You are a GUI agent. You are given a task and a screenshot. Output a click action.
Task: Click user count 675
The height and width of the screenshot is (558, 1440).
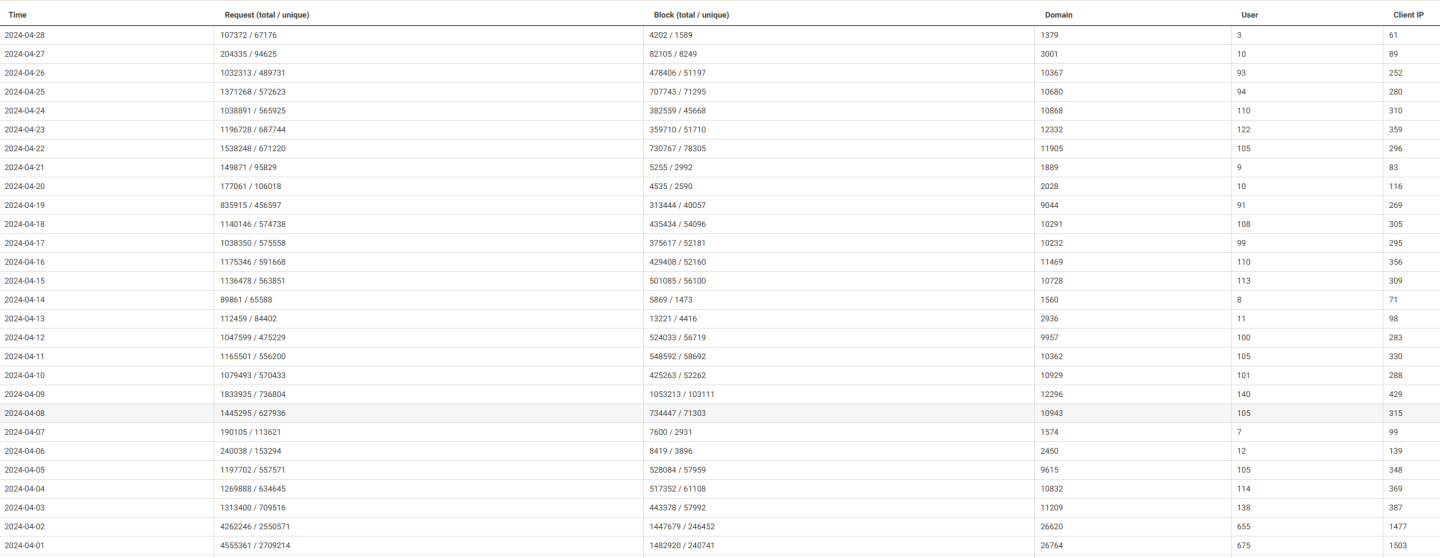coord(1247,545)
